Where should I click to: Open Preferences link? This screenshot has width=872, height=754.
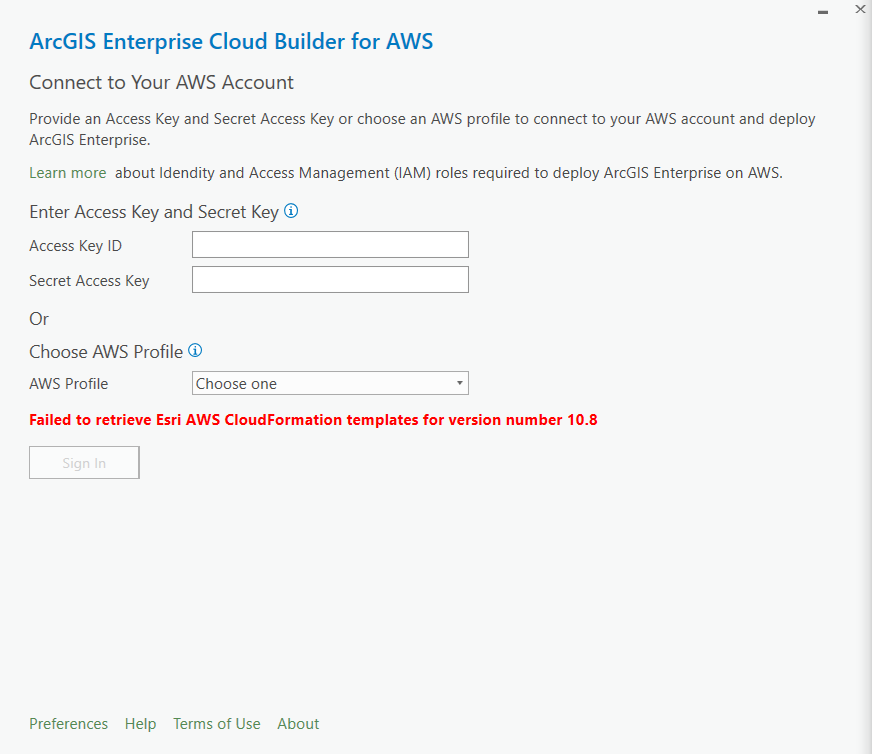coord(68,723)
